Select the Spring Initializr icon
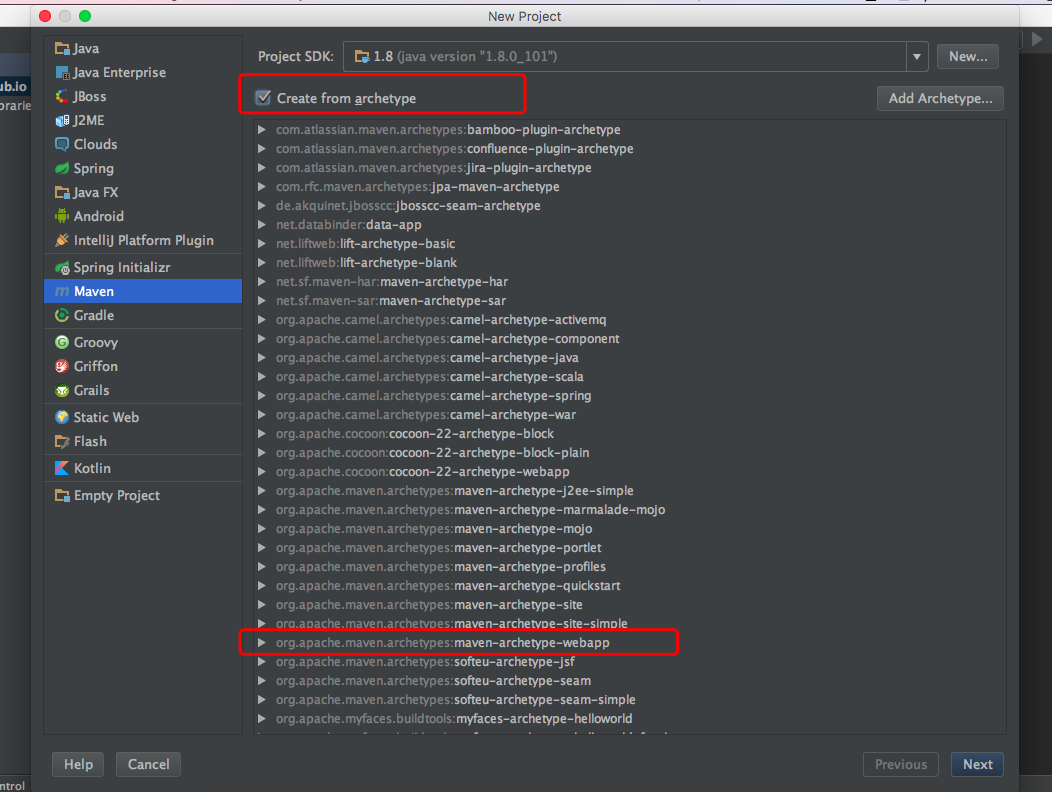This screenshot has height=792, width=1052. point(62,268)
